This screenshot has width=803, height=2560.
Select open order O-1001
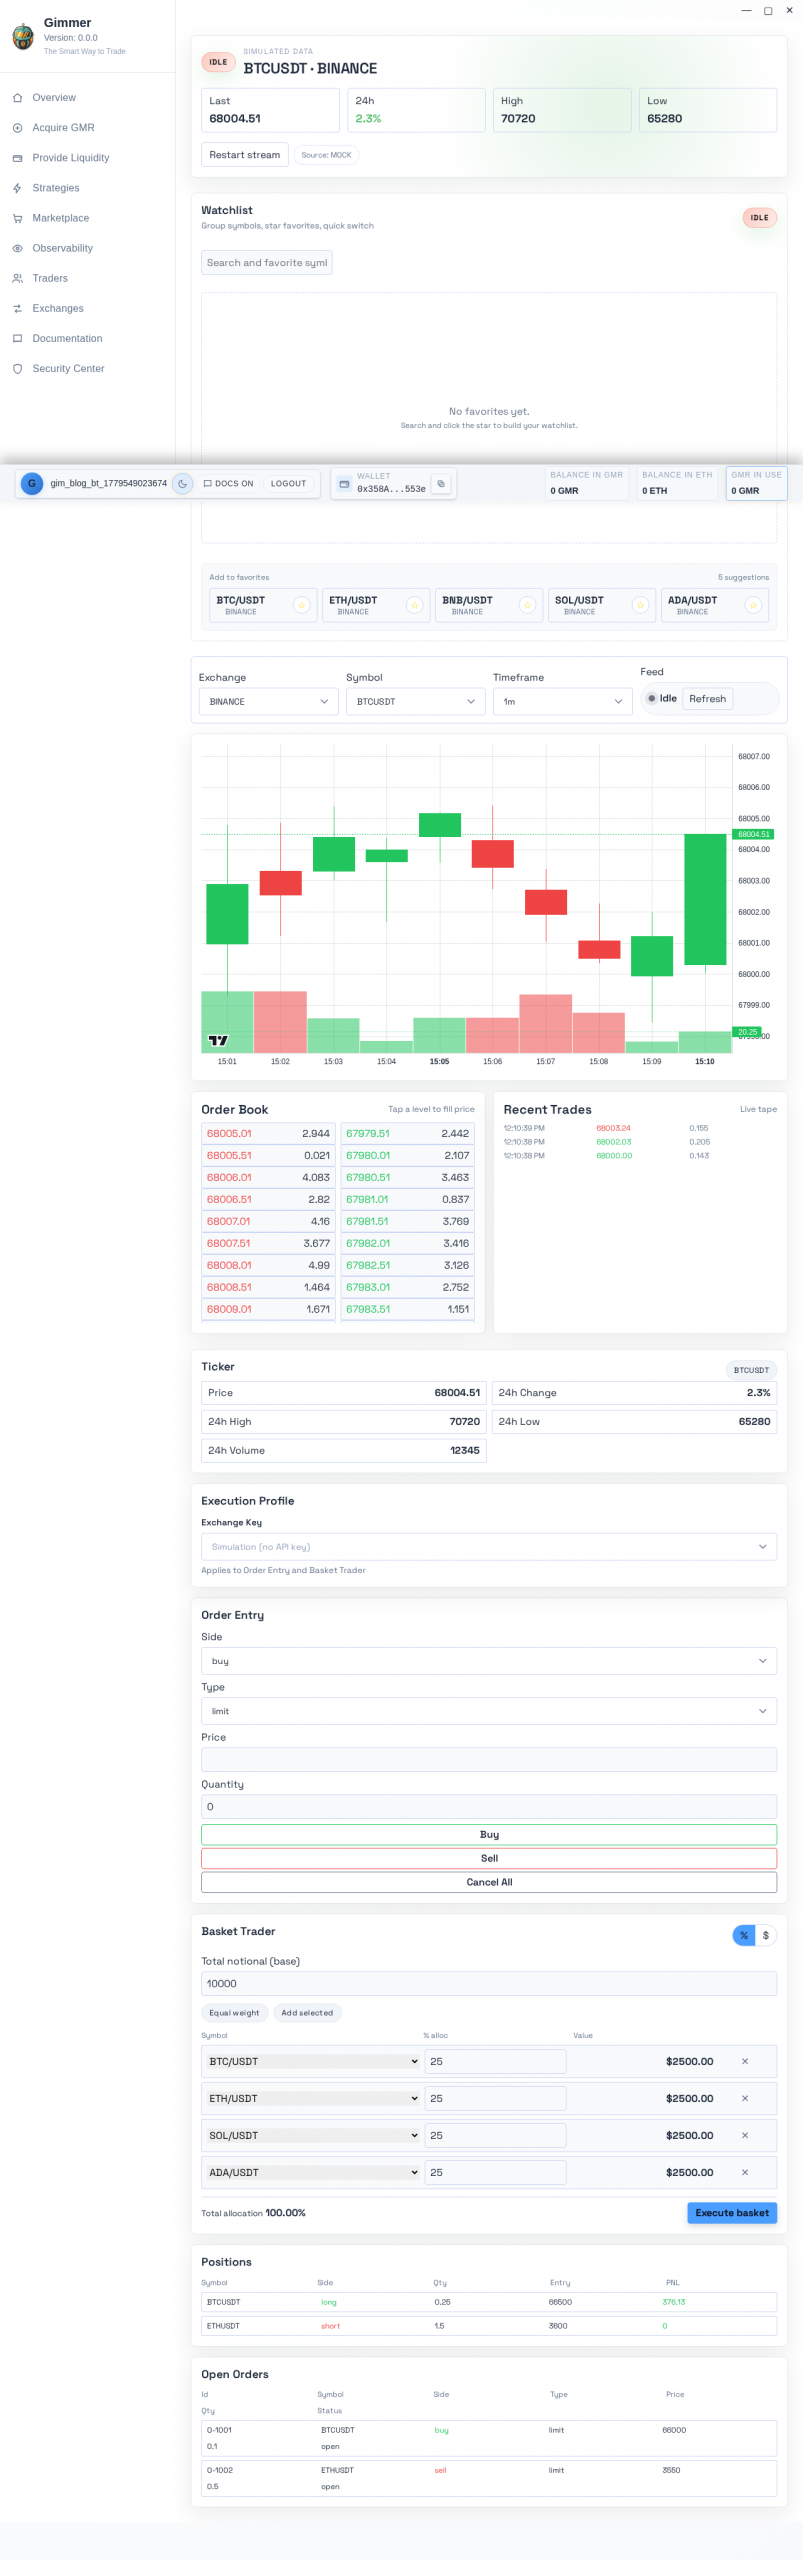(489, 2438)
